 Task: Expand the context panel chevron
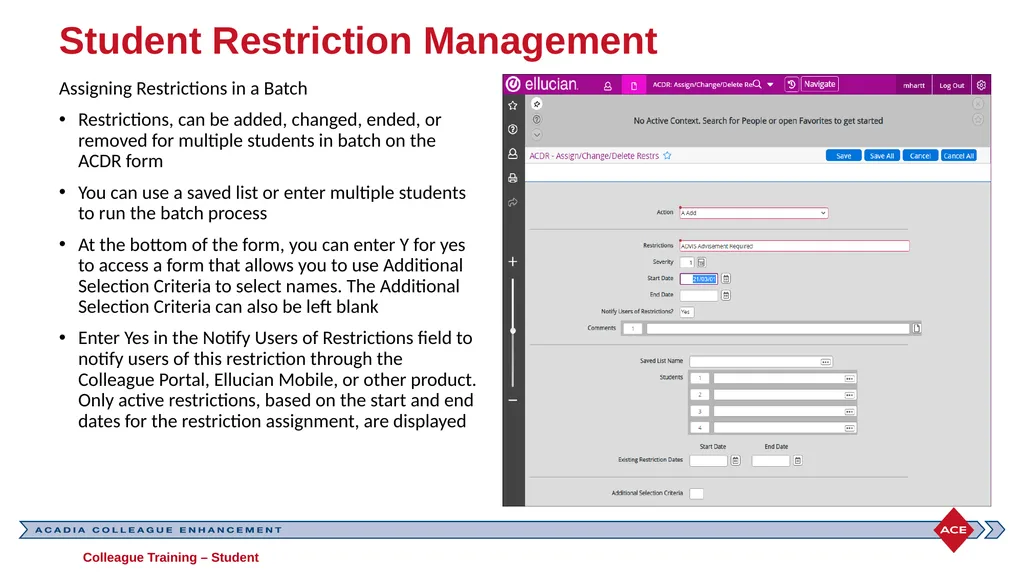537,135
